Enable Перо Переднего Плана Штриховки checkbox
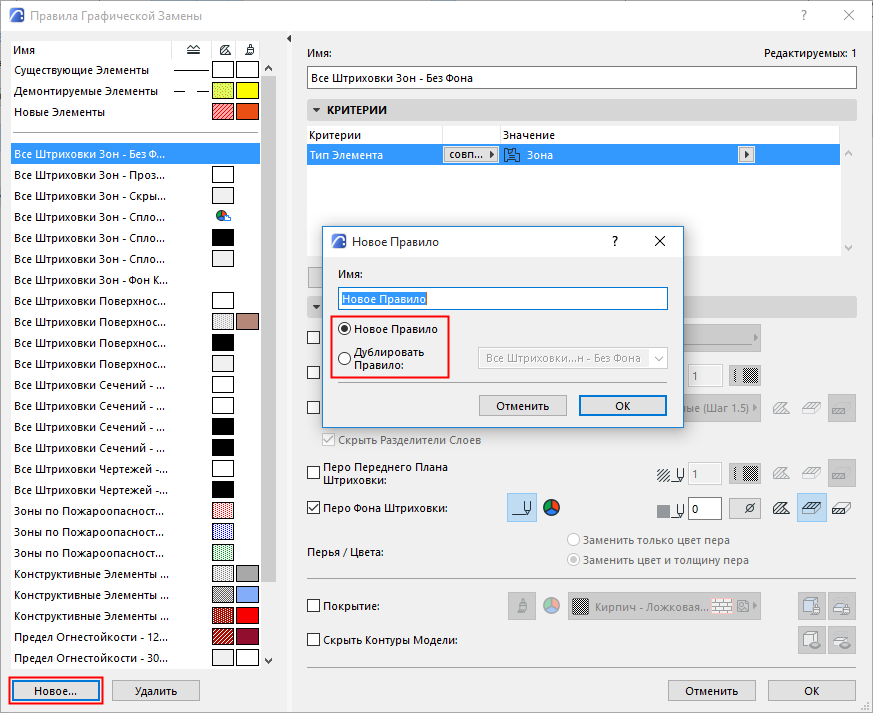This screenshot has height=713, width=873. pos(313,473)
